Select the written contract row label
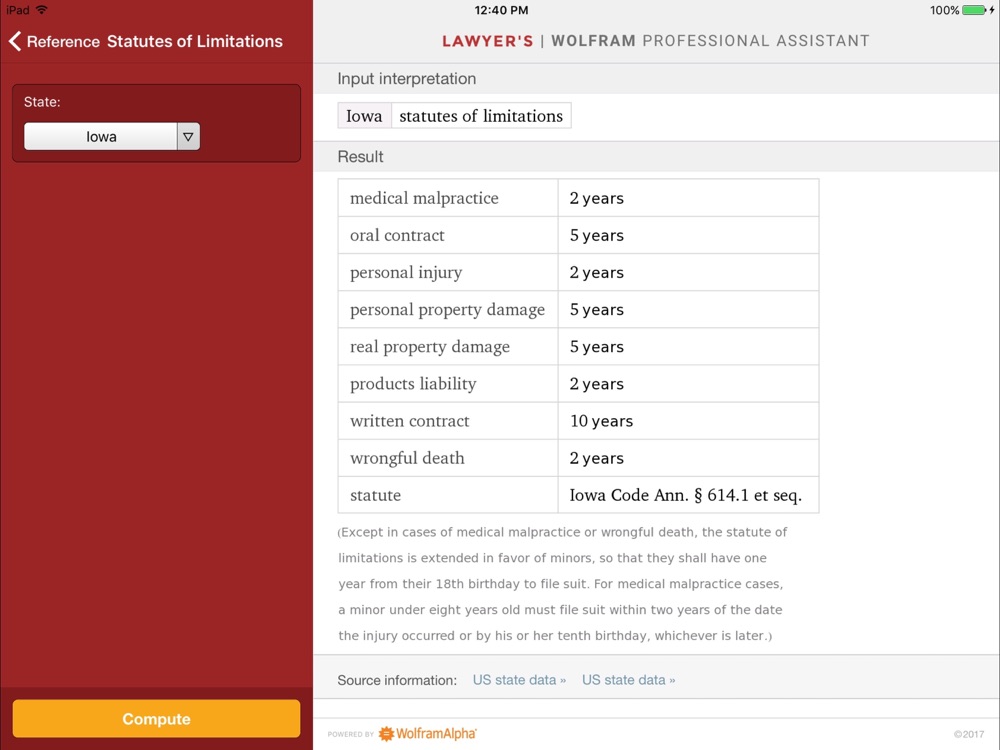 pyautogui.click(x=409, y=421)
